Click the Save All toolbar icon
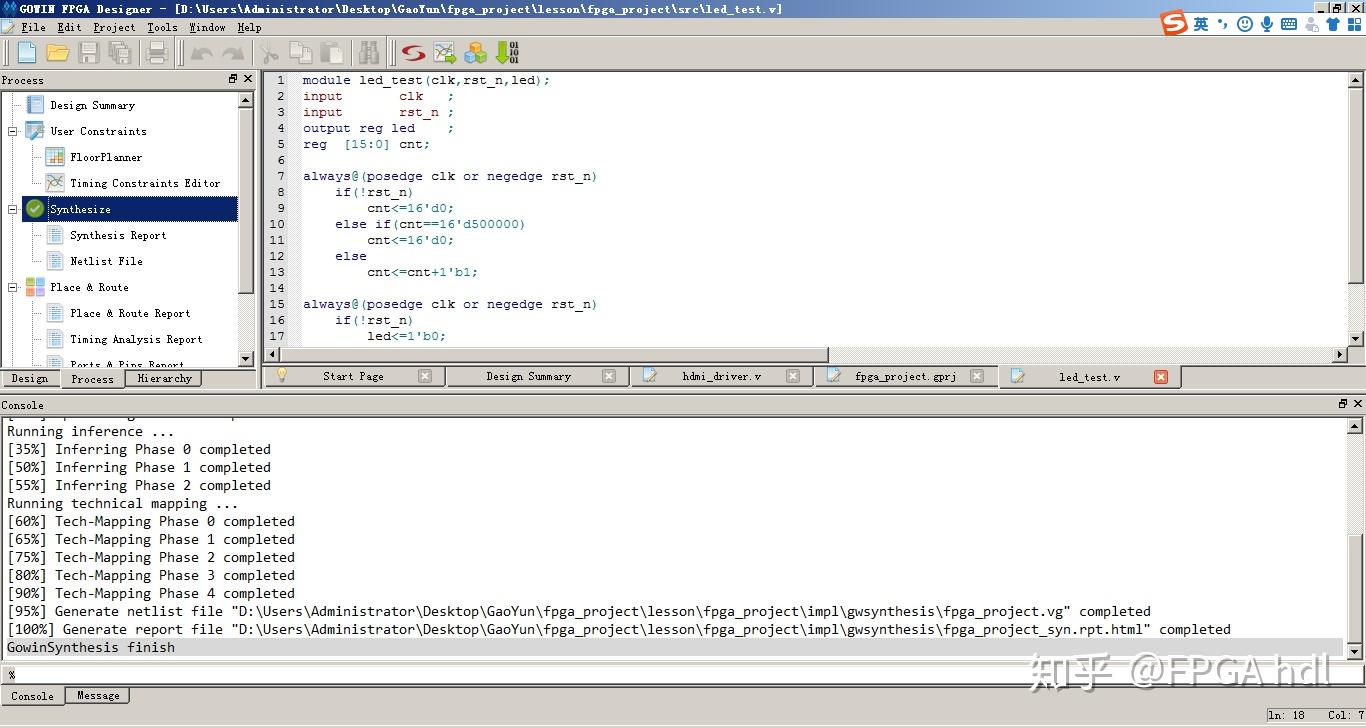1366x728 pixels. [120, 52]
